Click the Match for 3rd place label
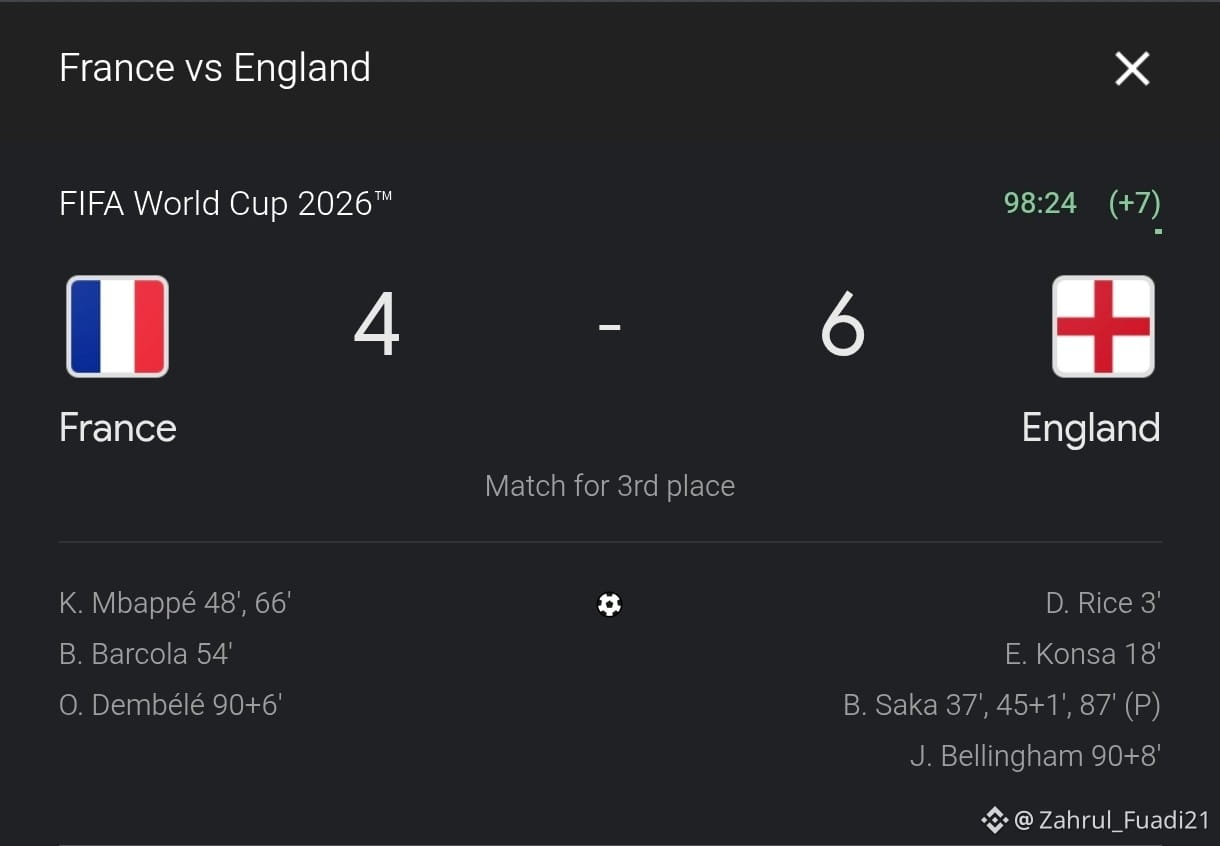 (x=610, y=486)
